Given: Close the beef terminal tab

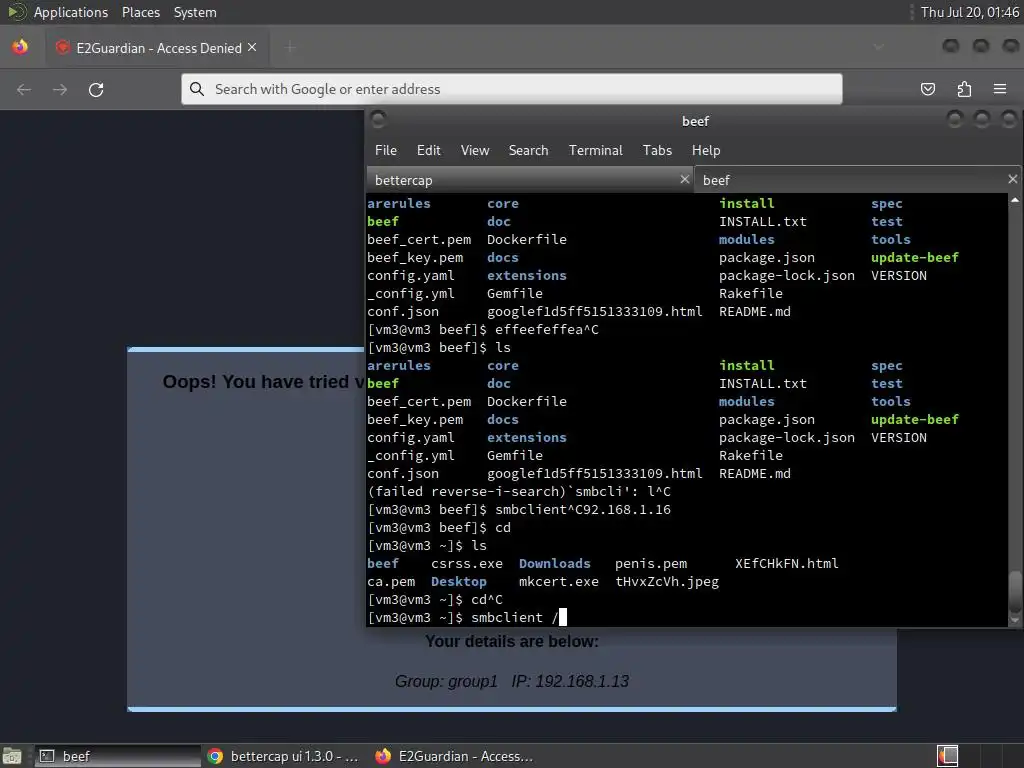Looking at the screenshot, I should pyautogui.click(x=1012, y=179).
